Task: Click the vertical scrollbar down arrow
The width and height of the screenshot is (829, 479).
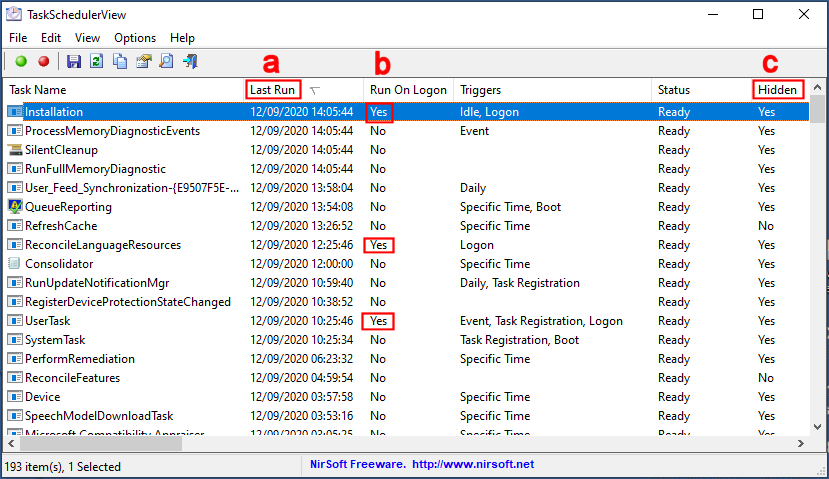Action: pyautogui.click(x=817, y=425)
